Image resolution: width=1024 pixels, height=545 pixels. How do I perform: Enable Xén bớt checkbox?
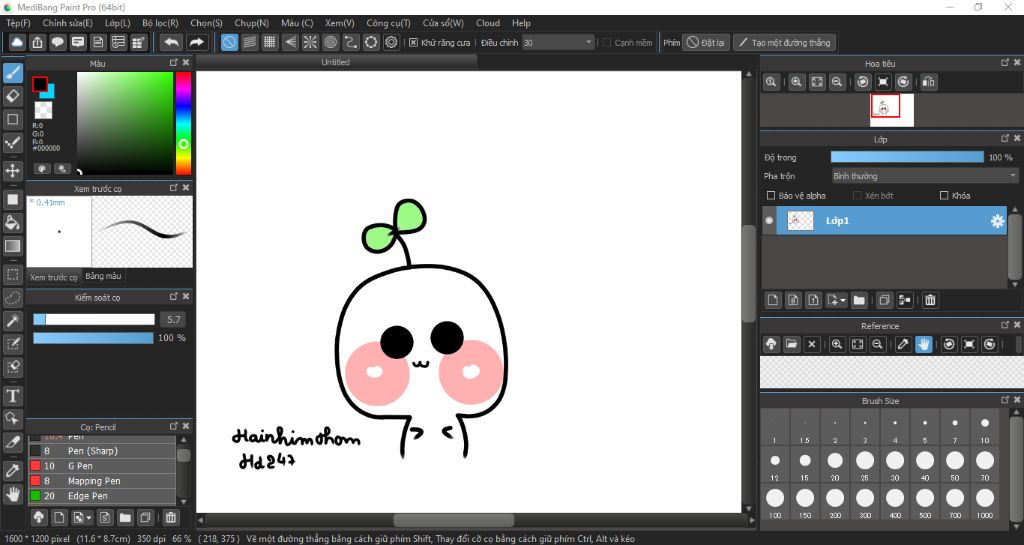[857, 195]
